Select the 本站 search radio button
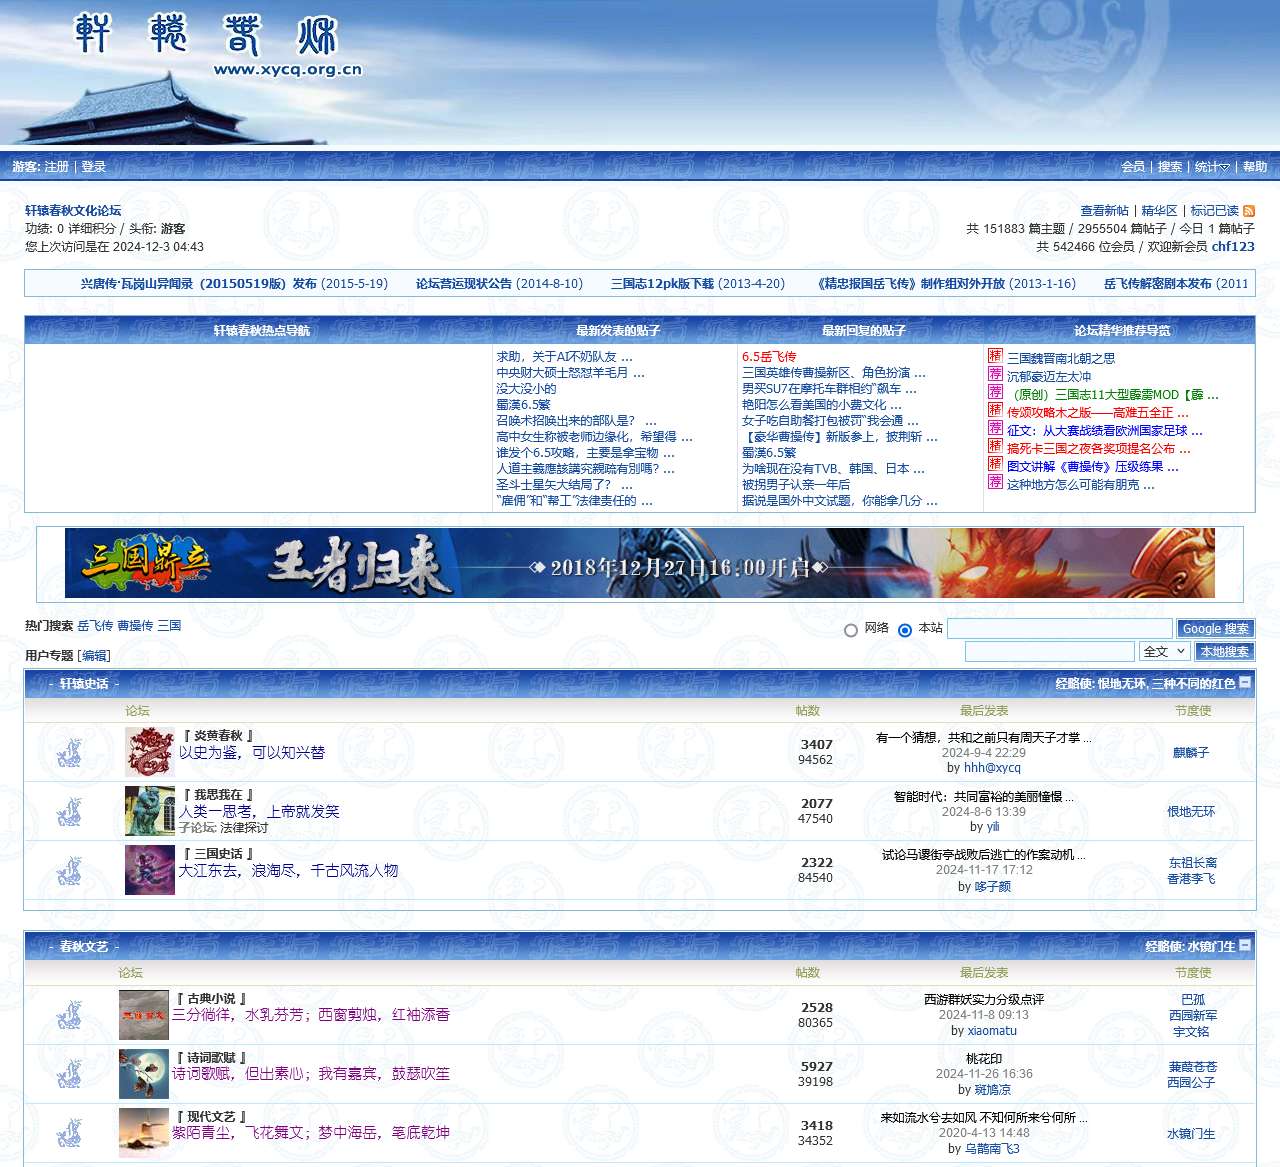Viewport: 1280px width, 1167px height. click(905, 630)
